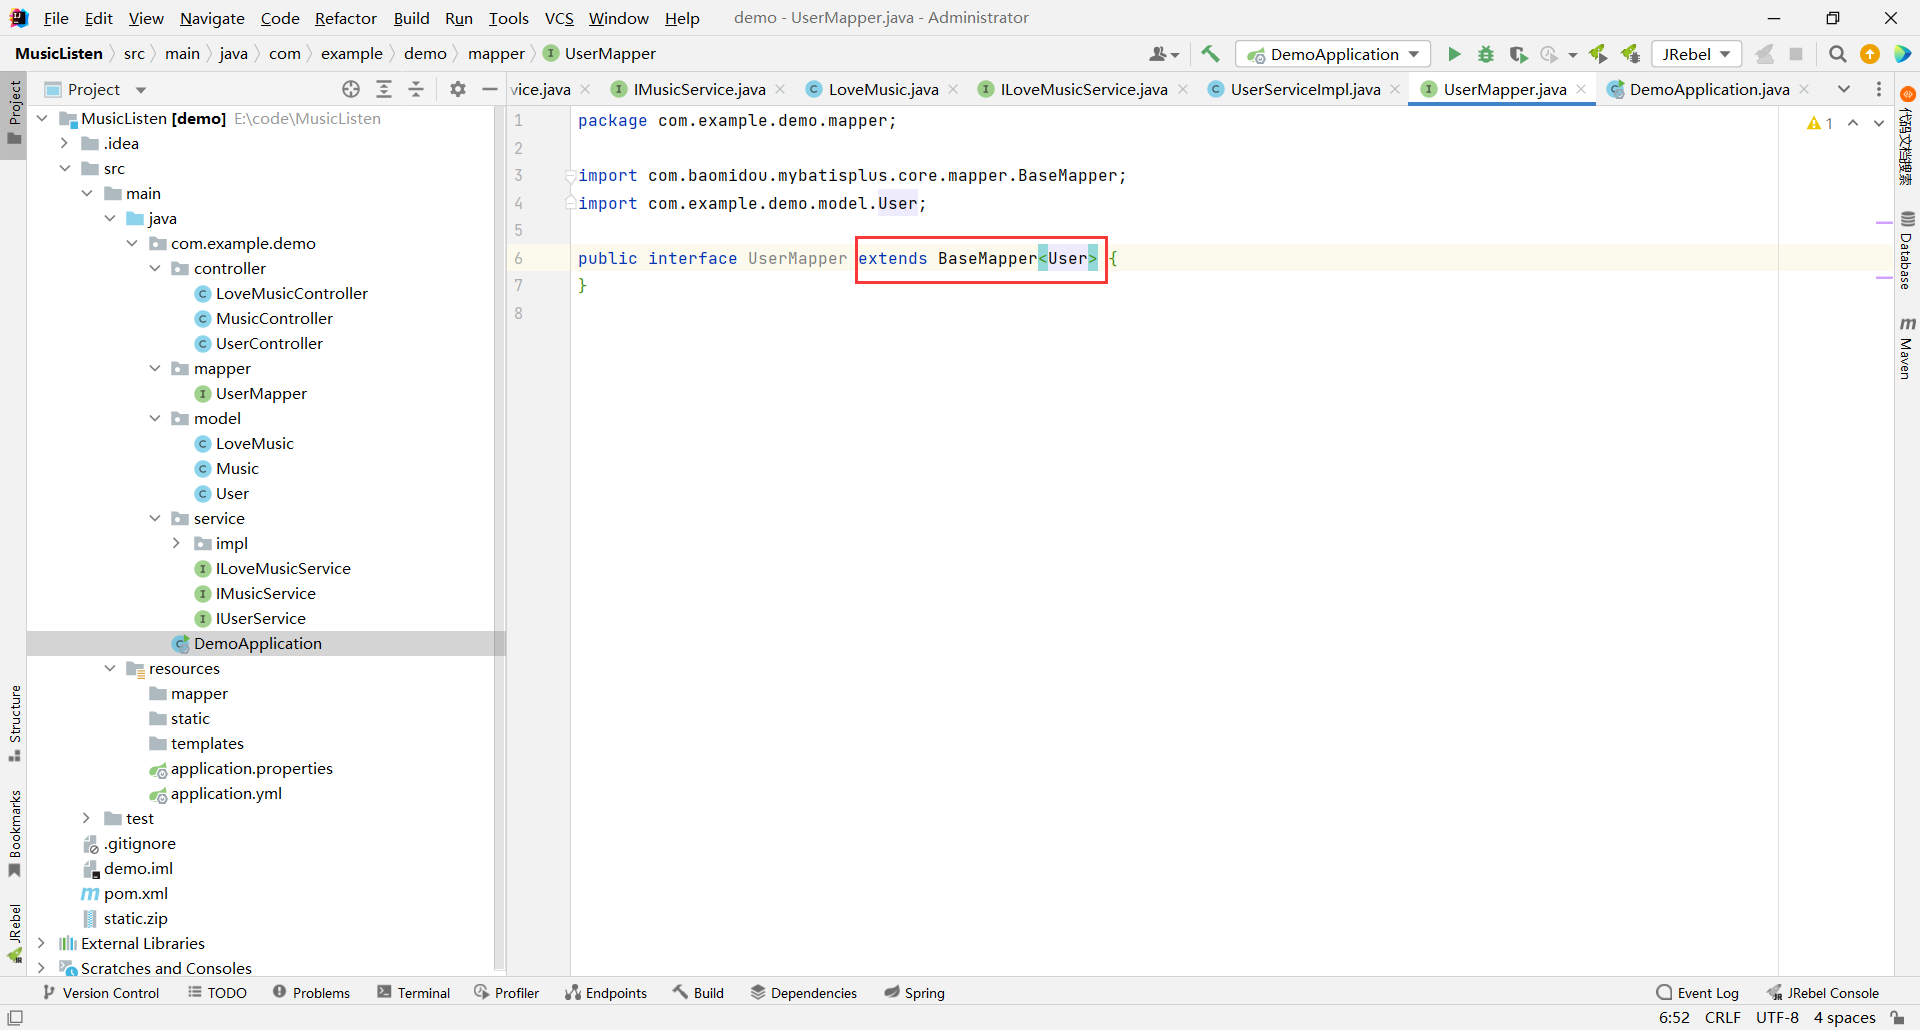
Task: Switch to the LoveMusic.java tab
Action: pyautogui.click(x=883, y=89)
